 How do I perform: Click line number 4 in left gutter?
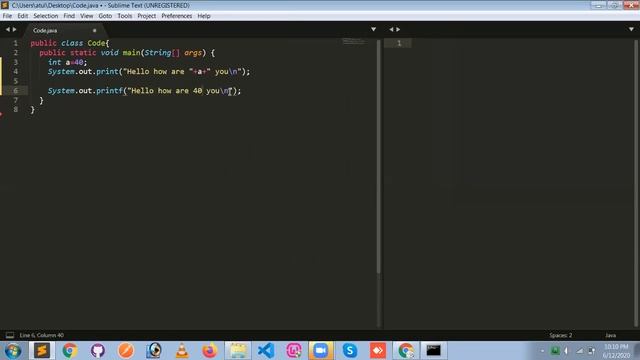click(16, 71)
